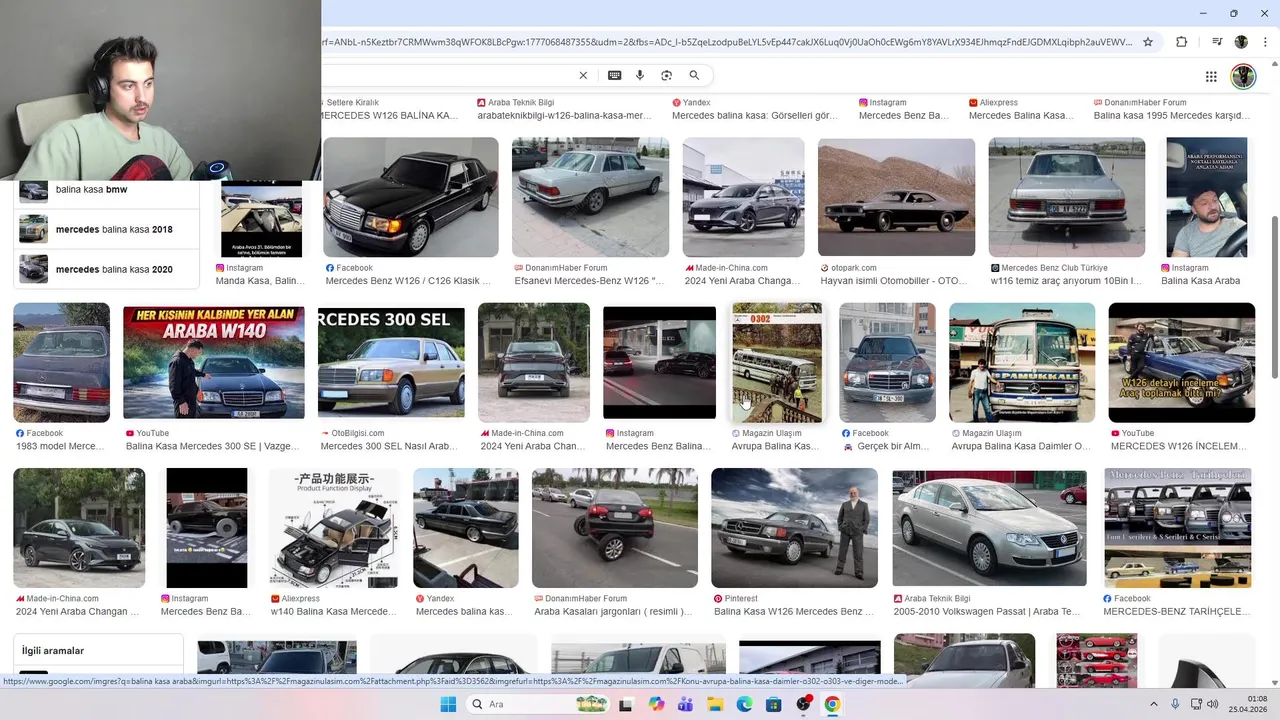The image size is (1280, 720).
Task: Click the browser address bar URL
Action: tap(727, 42)
